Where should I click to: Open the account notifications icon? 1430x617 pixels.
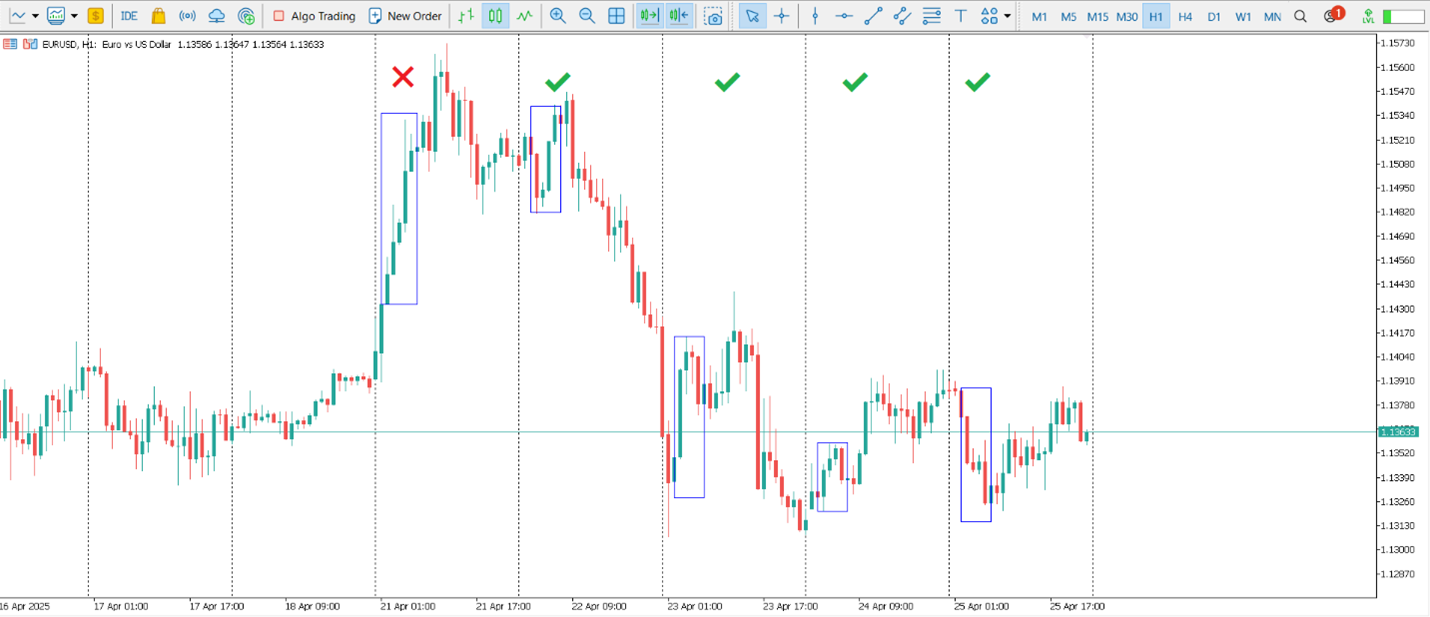click(x=1331, y=16)
